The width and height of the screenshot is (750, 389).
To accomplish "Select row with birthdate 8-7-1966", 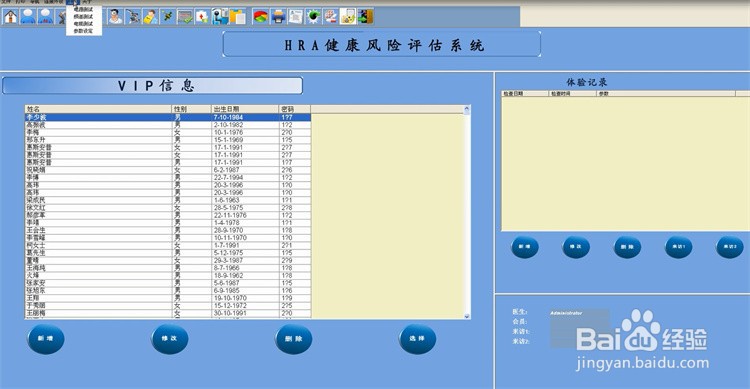I will [x=167, y=268].
